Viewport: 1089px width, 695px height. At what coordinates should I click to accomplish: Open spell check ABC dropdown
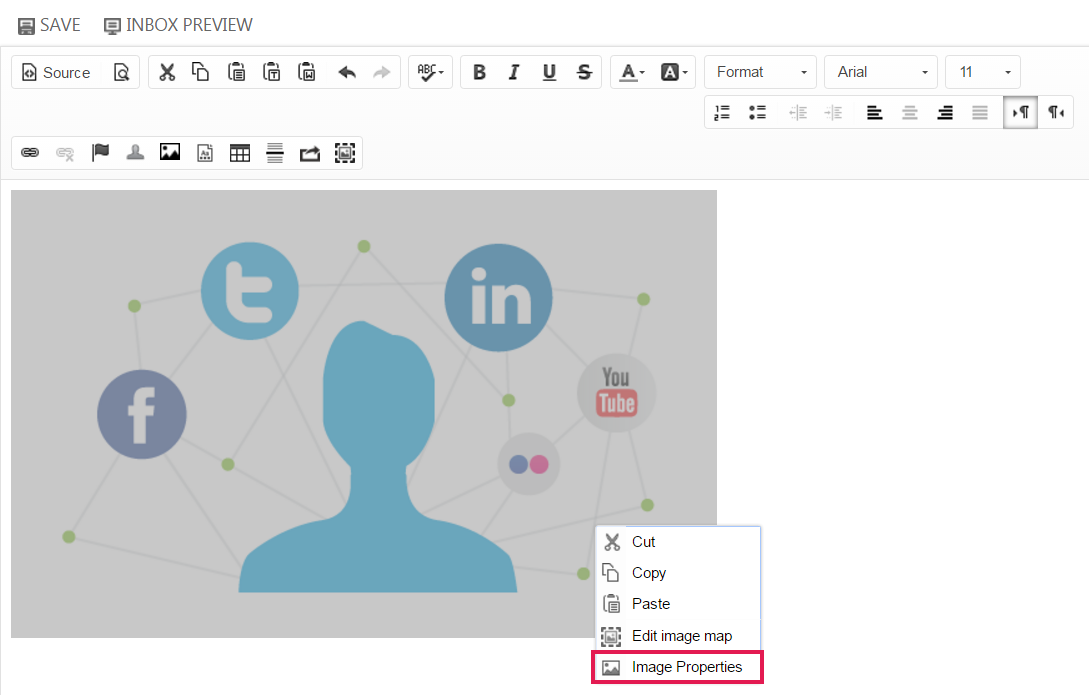[x=431, y=72]
